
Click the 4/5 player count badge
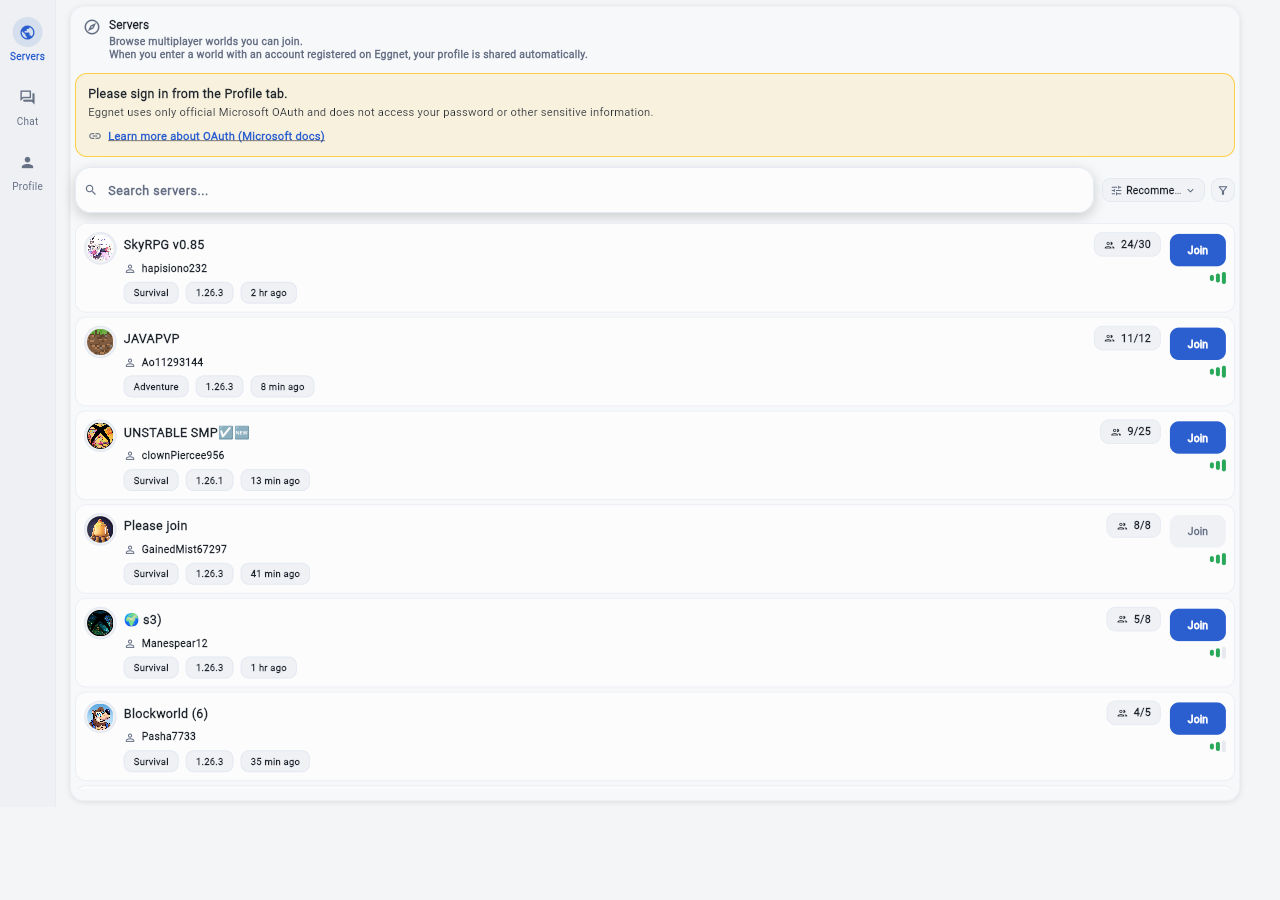click(1133, 713)
